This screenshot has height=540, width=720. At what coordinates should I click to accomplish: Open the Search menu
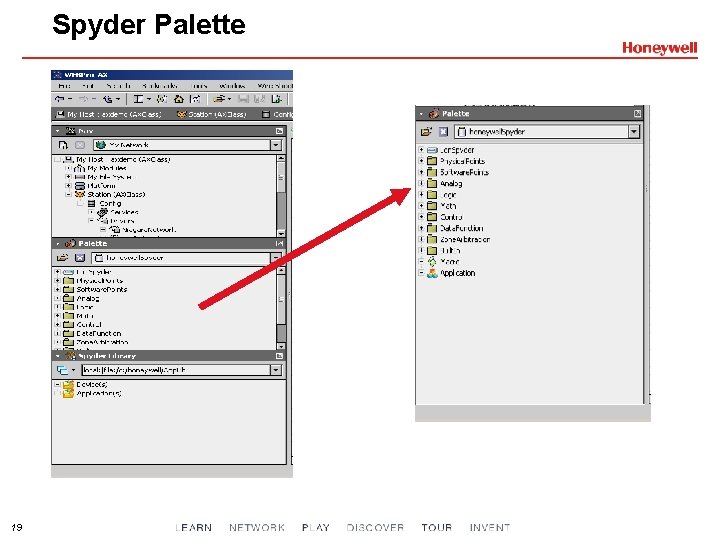[x=119, y=86]
